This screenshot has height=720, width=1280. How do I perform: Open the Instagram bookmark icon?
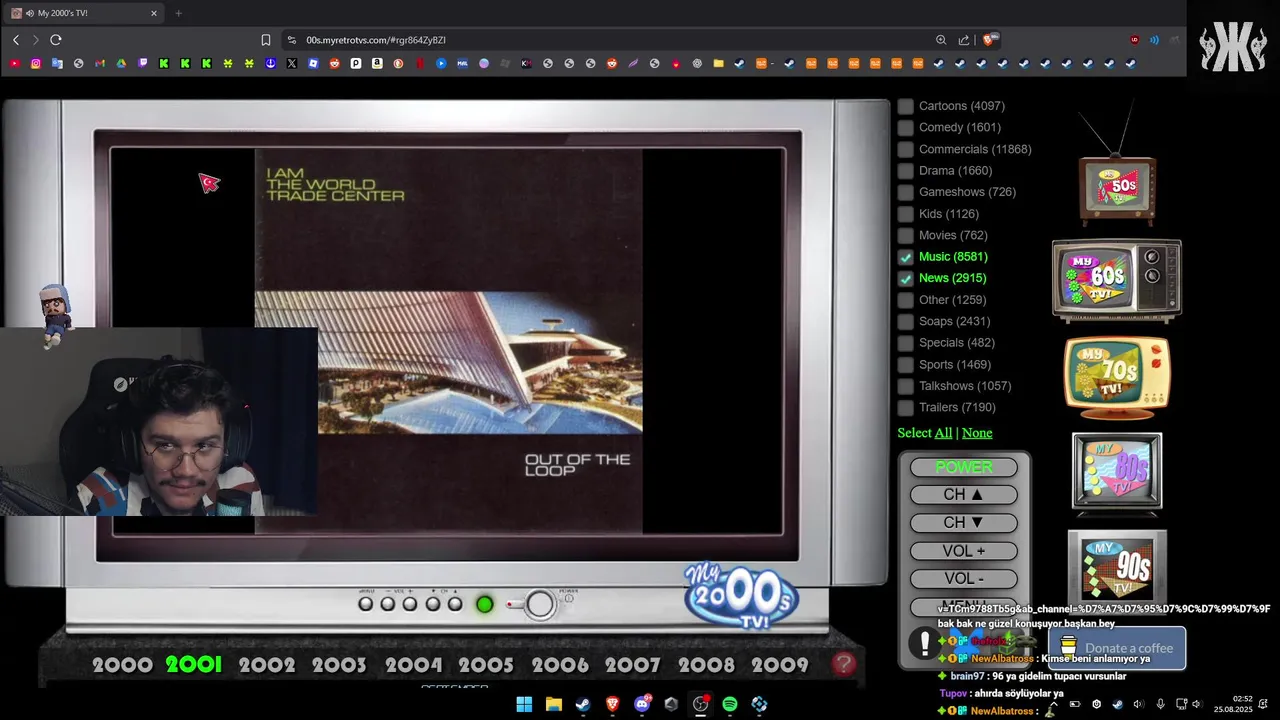pos(36,63)
